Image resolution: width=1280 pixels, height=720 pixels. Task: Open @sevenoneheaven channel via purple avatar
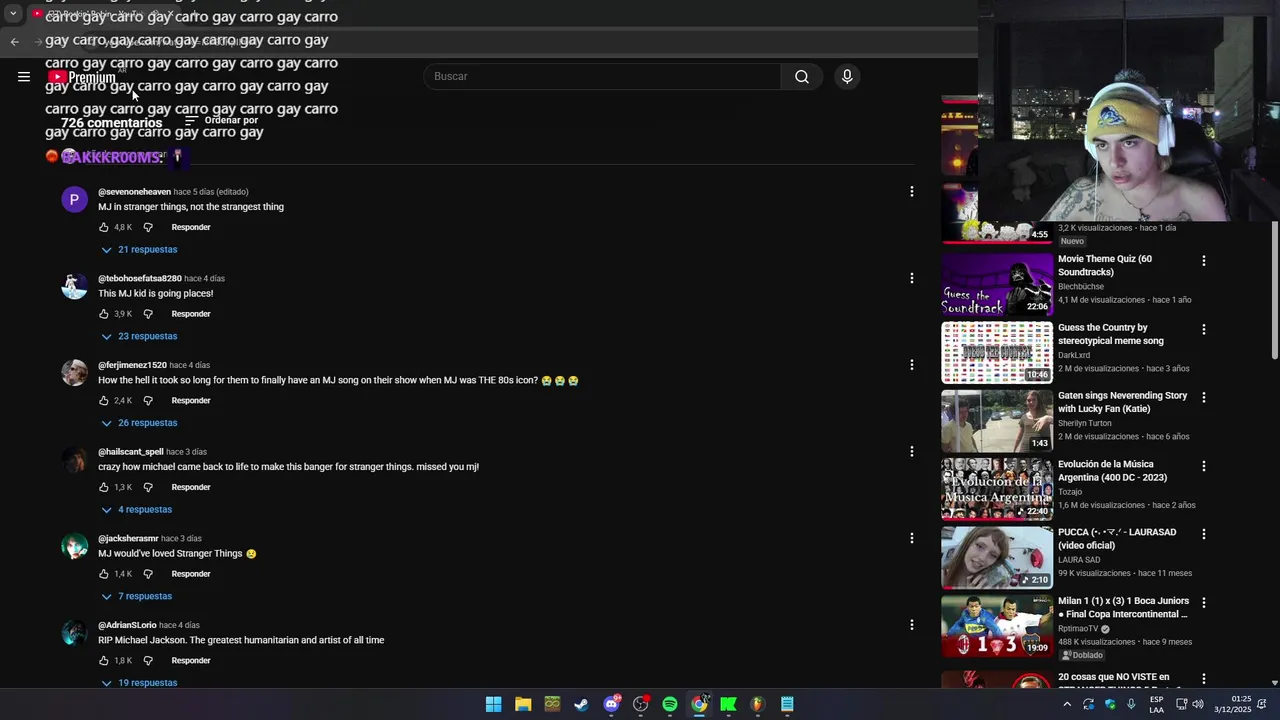pyautogui.click(x=74, y=199)
